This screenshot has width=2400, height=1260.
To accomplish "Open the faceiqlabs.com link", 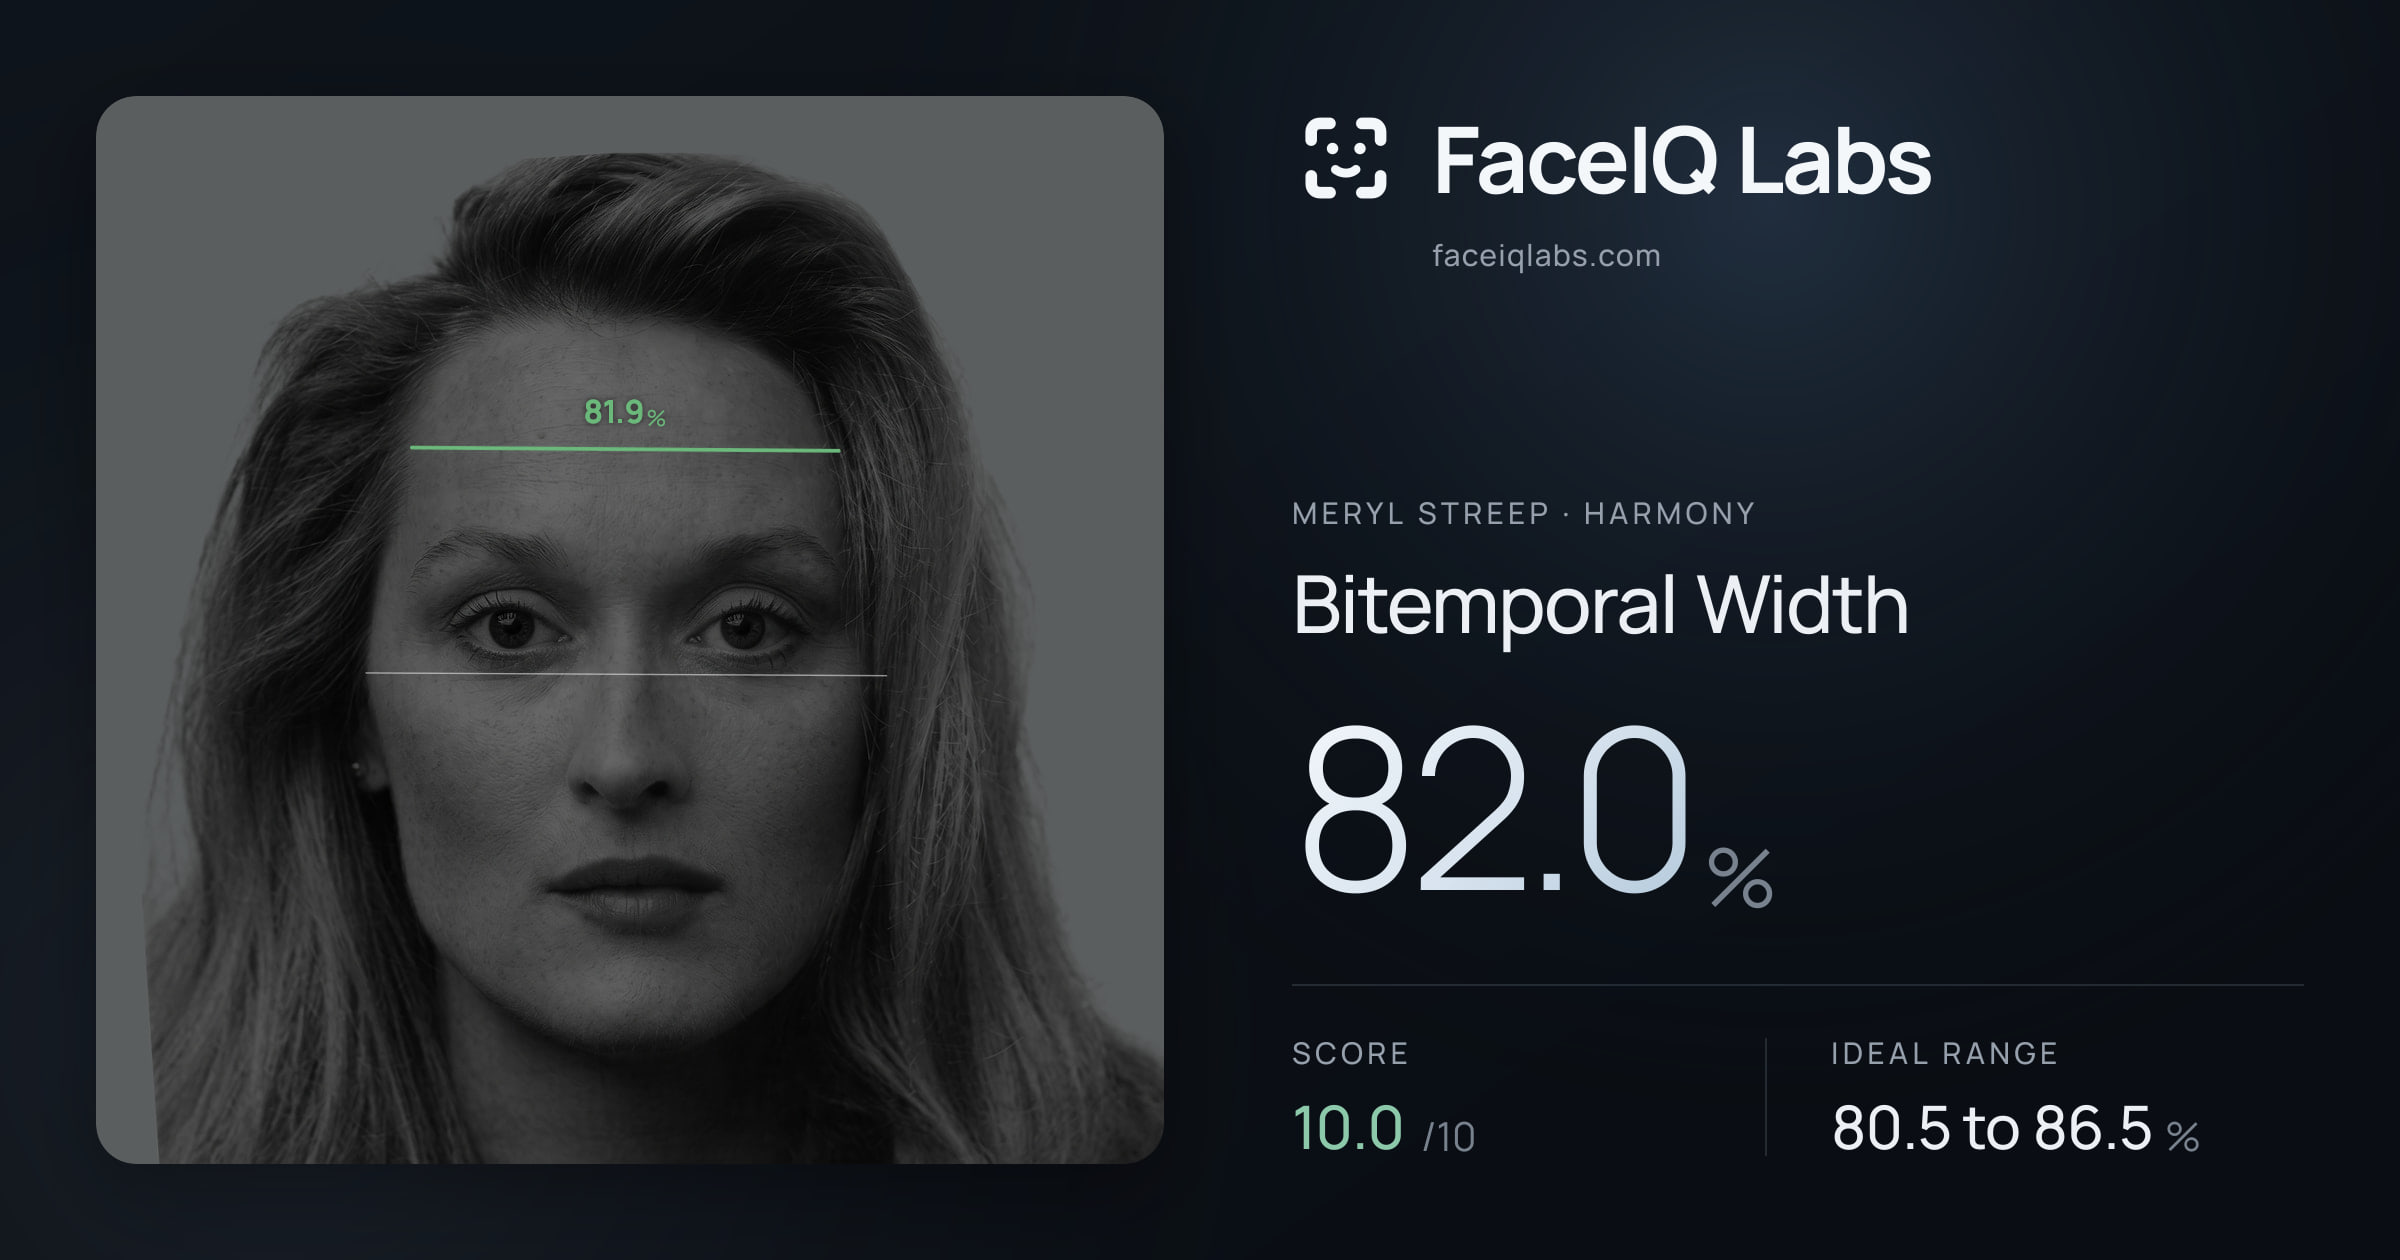I will 1546,256.
